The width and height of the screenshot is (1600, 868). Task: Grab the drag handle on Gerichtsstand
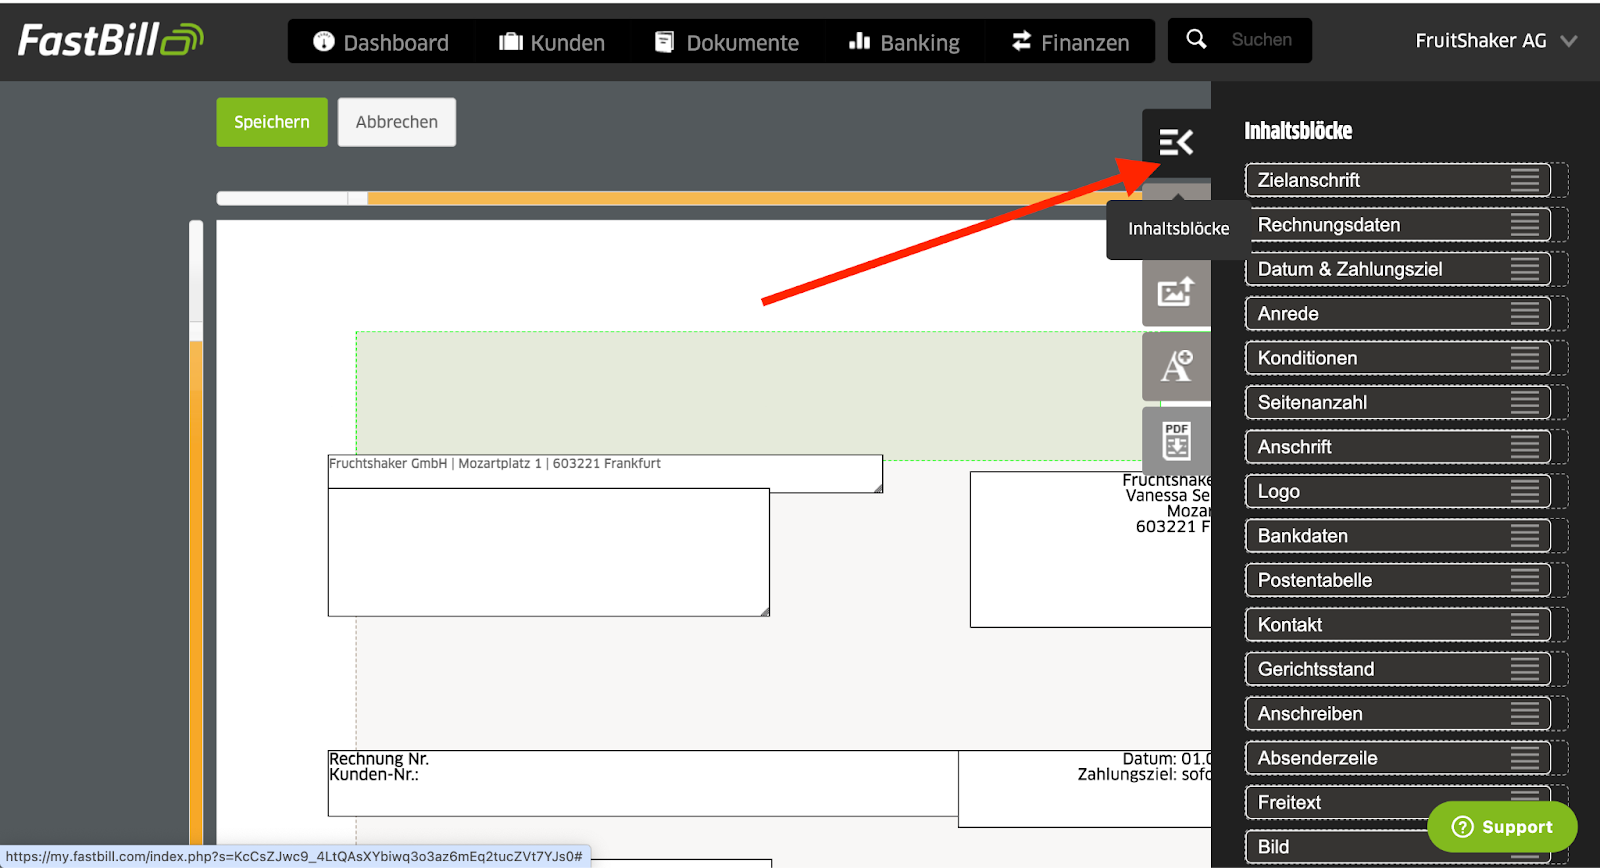tap(1525, 670)
